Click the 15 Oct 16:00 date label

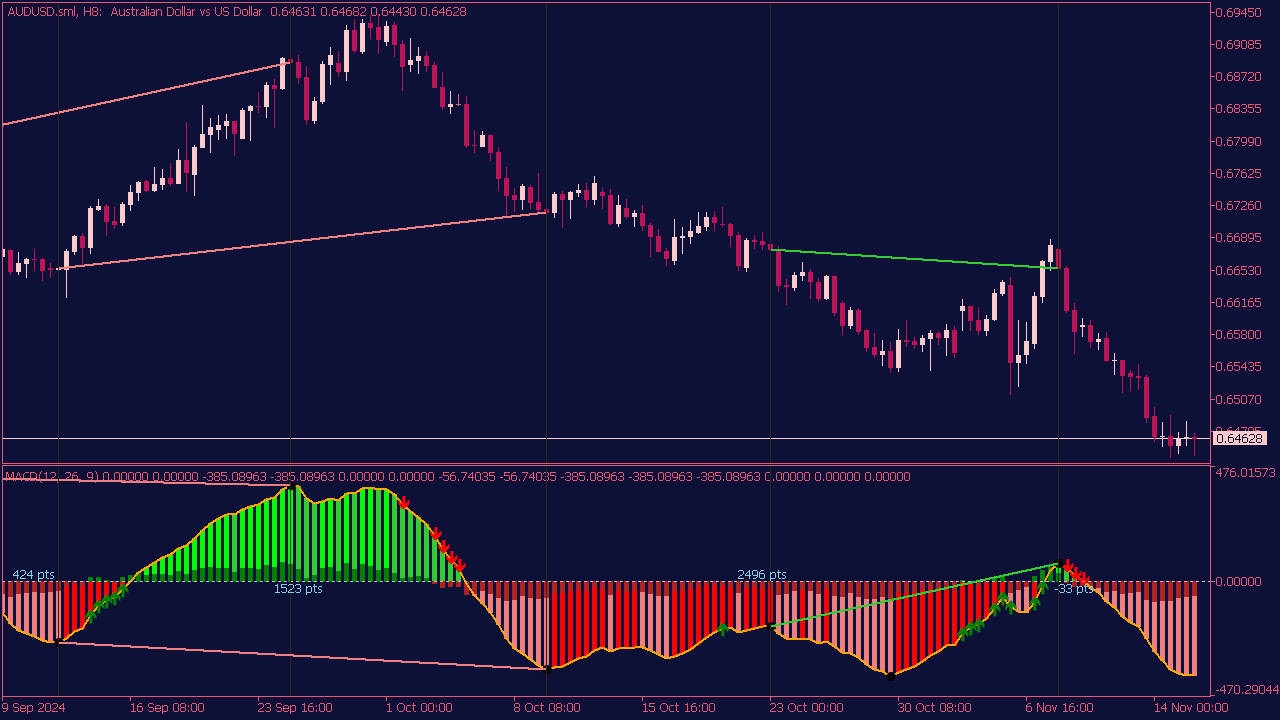[x=679, y=707]
